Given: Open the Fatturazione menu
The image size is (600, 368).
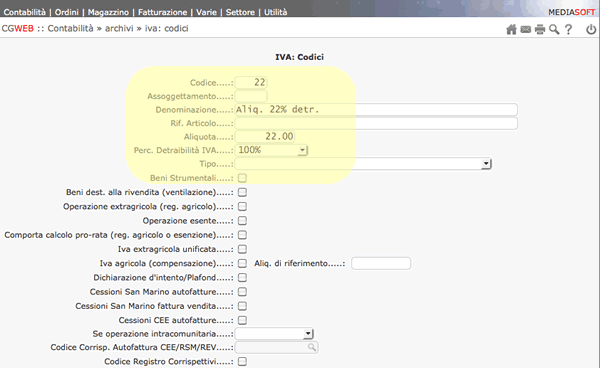Looking at the screenshot, I should [163, 12].
